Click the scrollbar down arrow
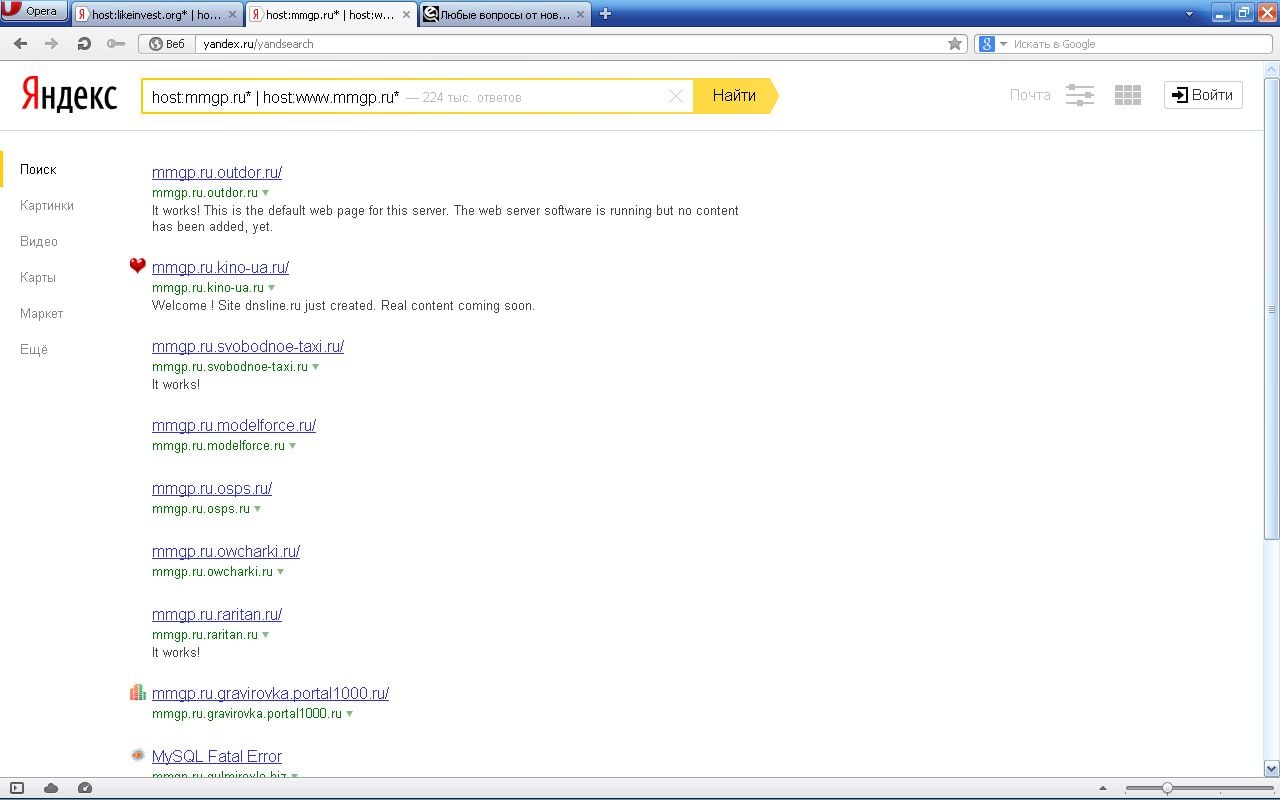The height and width of the screenshot is (800, 1280). pyautogui.click(x=1272, y=768)
